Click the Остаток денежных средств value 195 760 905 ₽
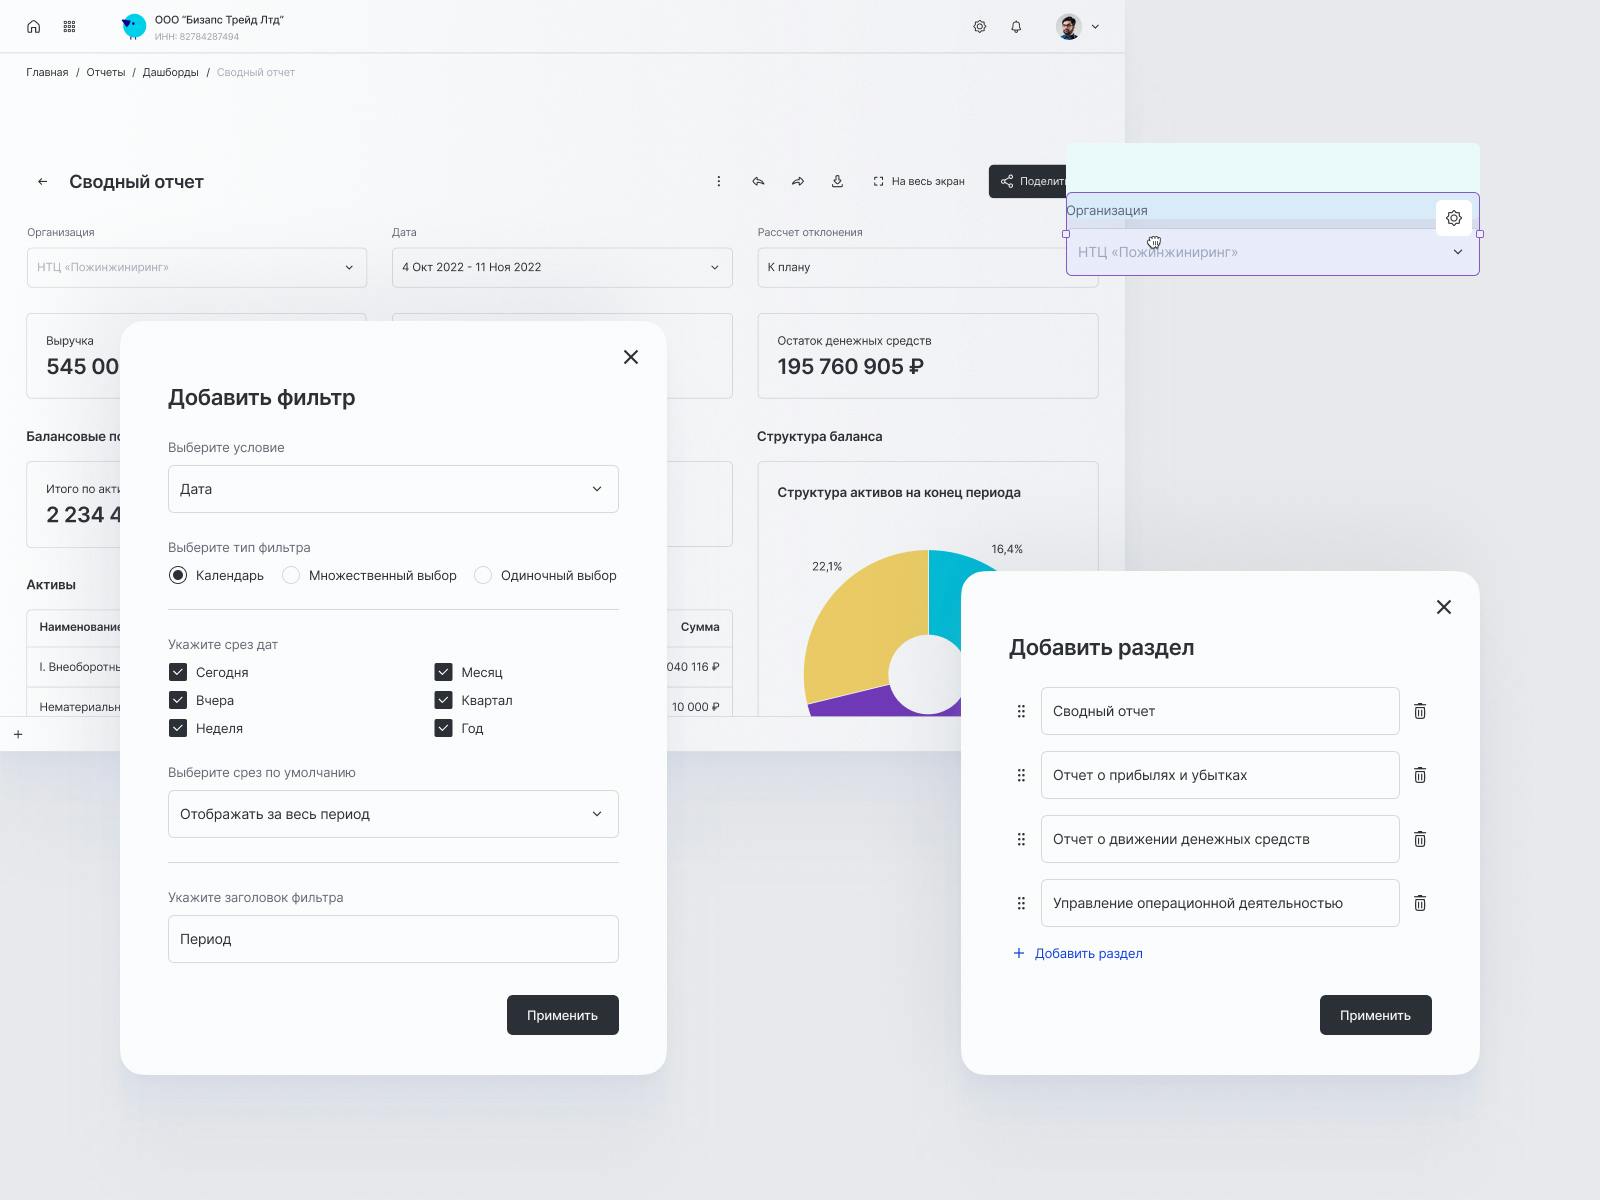This screenshot has width=1600, height=1200. [851, 367]
